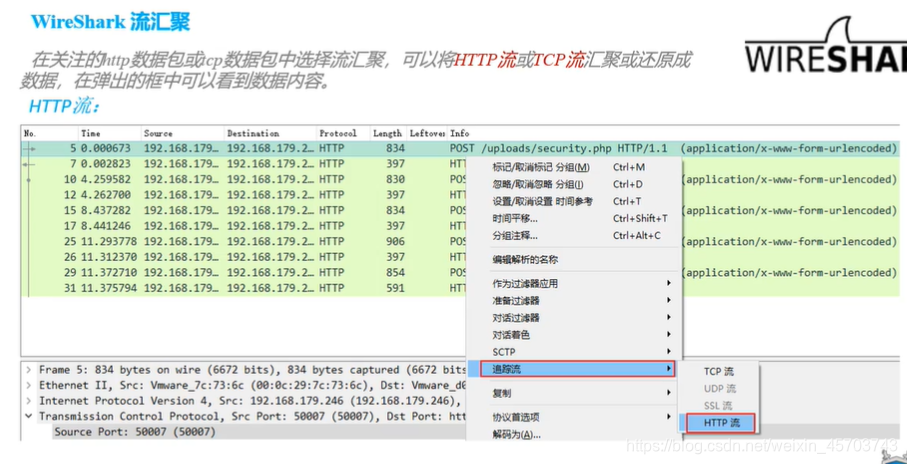Open the 准备过滤器 submenu

click(574, 301)
